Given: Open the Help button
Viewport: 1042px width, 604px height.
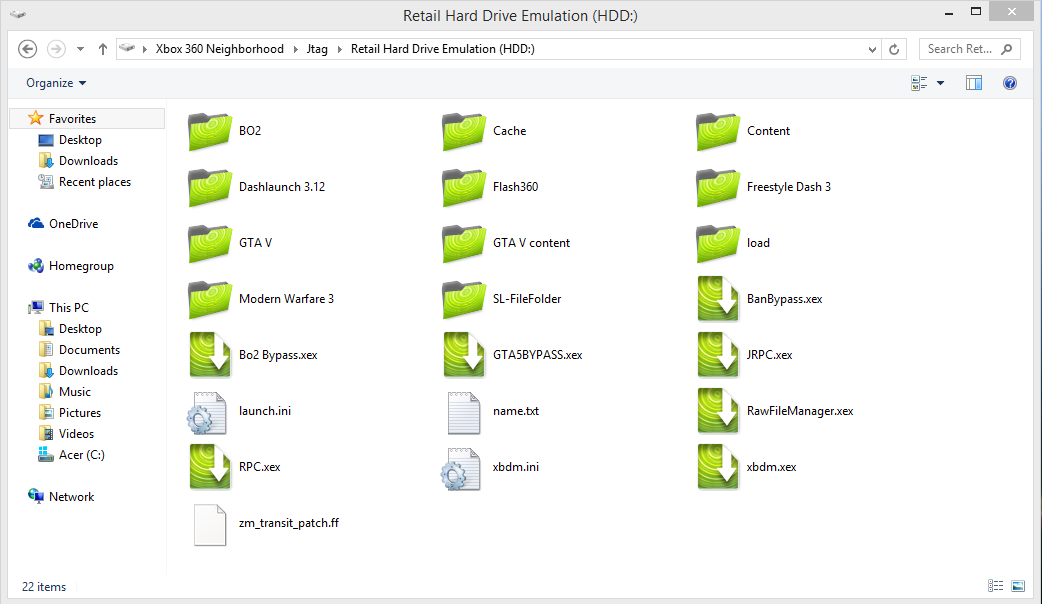Looking at the screenshot, I should 1009,83.
